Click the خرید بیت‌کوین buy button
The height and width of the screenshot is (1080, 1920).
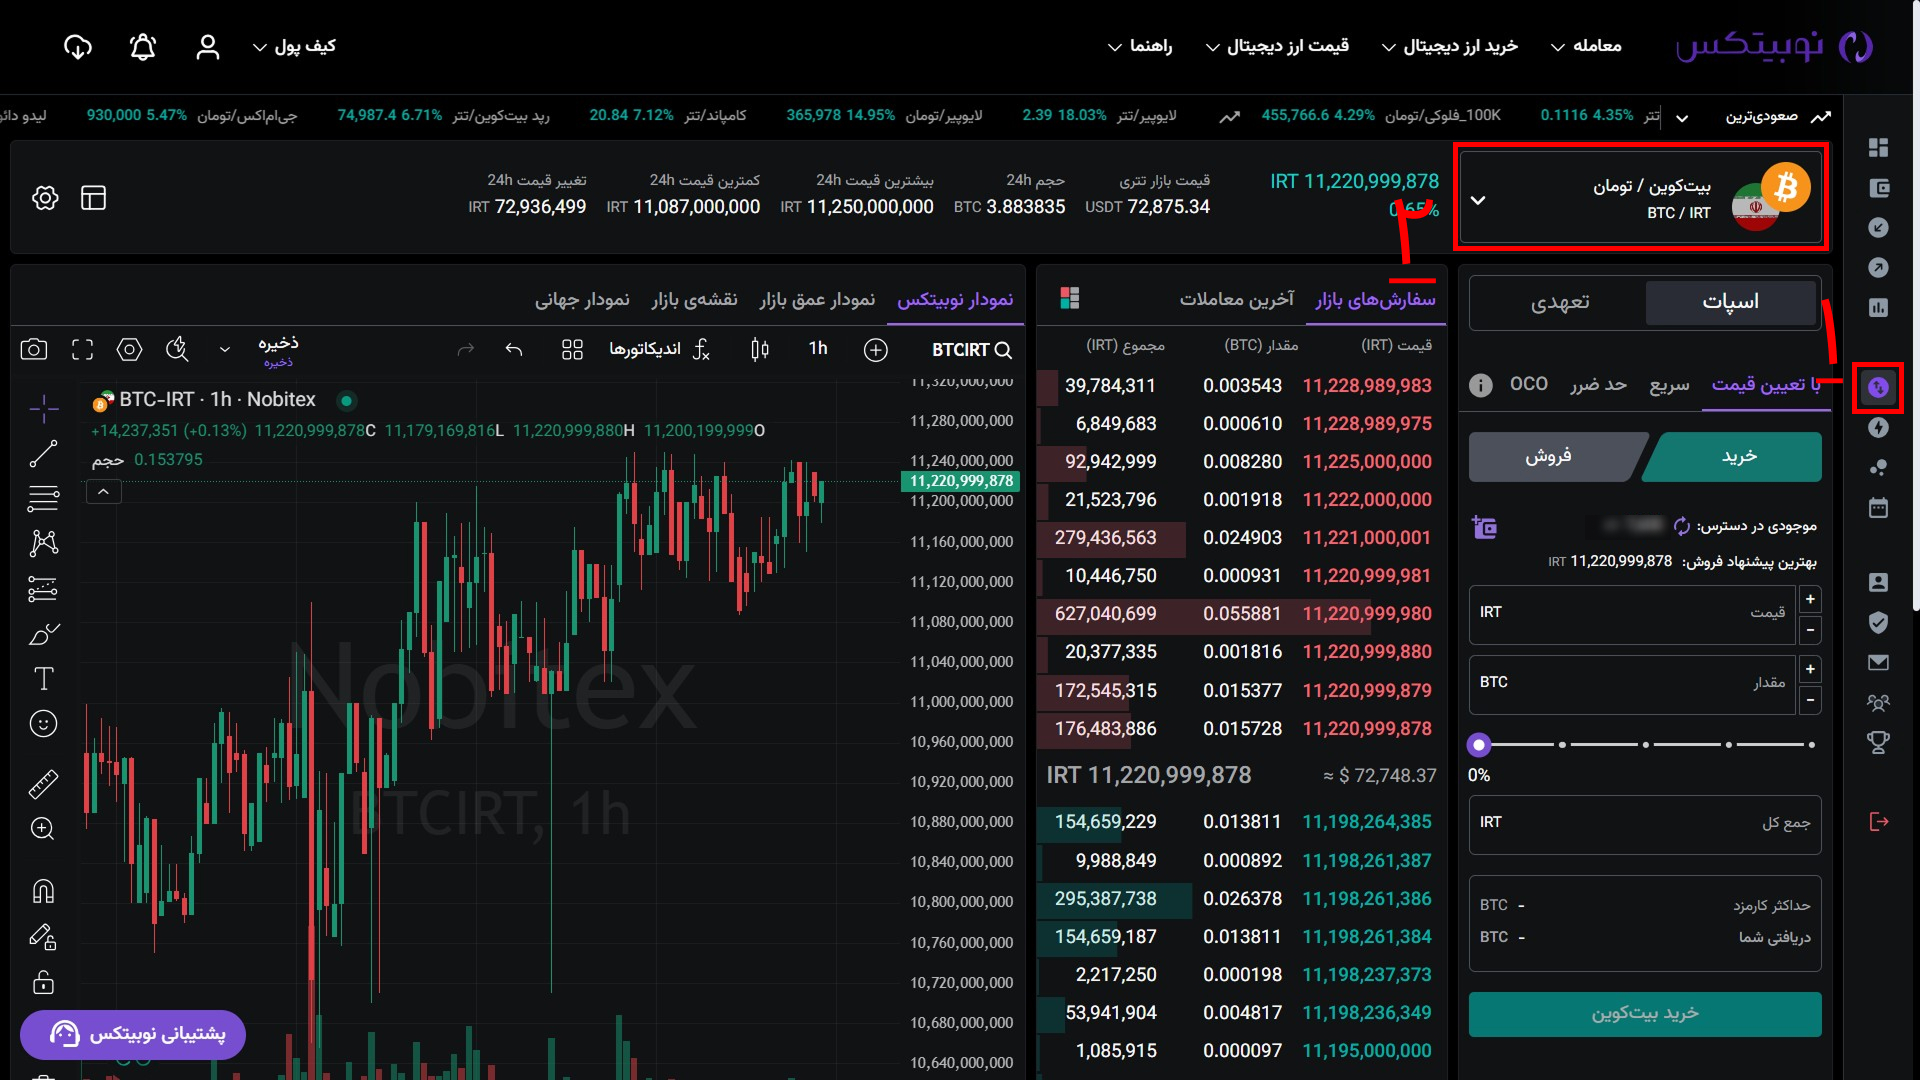click(x=1645, y=1014)
